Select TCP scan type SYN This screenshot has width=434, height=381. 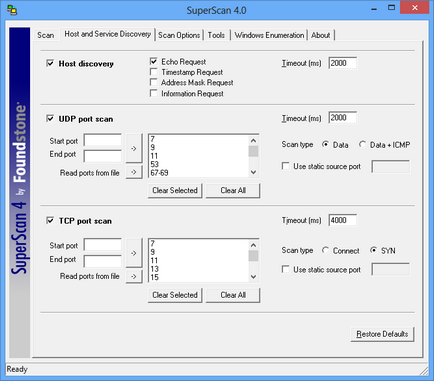point(374,250)
